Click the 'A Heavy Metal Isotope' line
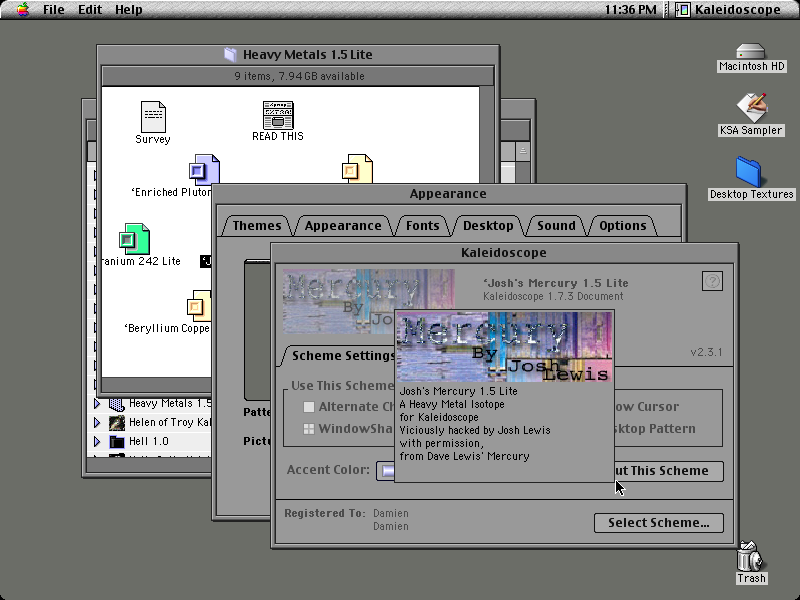Image resolution: width=800 pixels, height=600 pixels. 452,404
